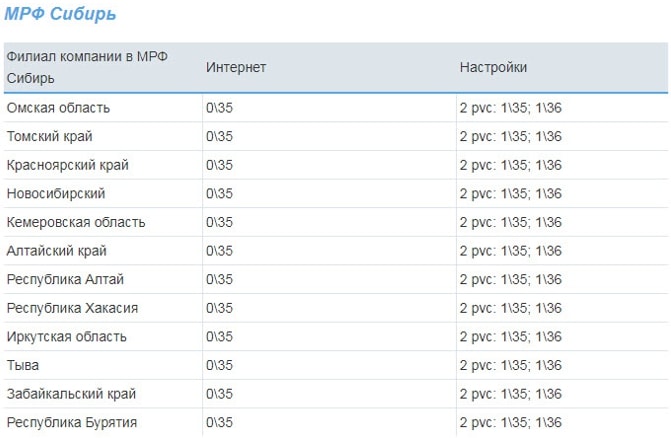The width and height of the screenshot is (671, 438).
Task: Select the «Новосибирский» row name
Action: 55,193
